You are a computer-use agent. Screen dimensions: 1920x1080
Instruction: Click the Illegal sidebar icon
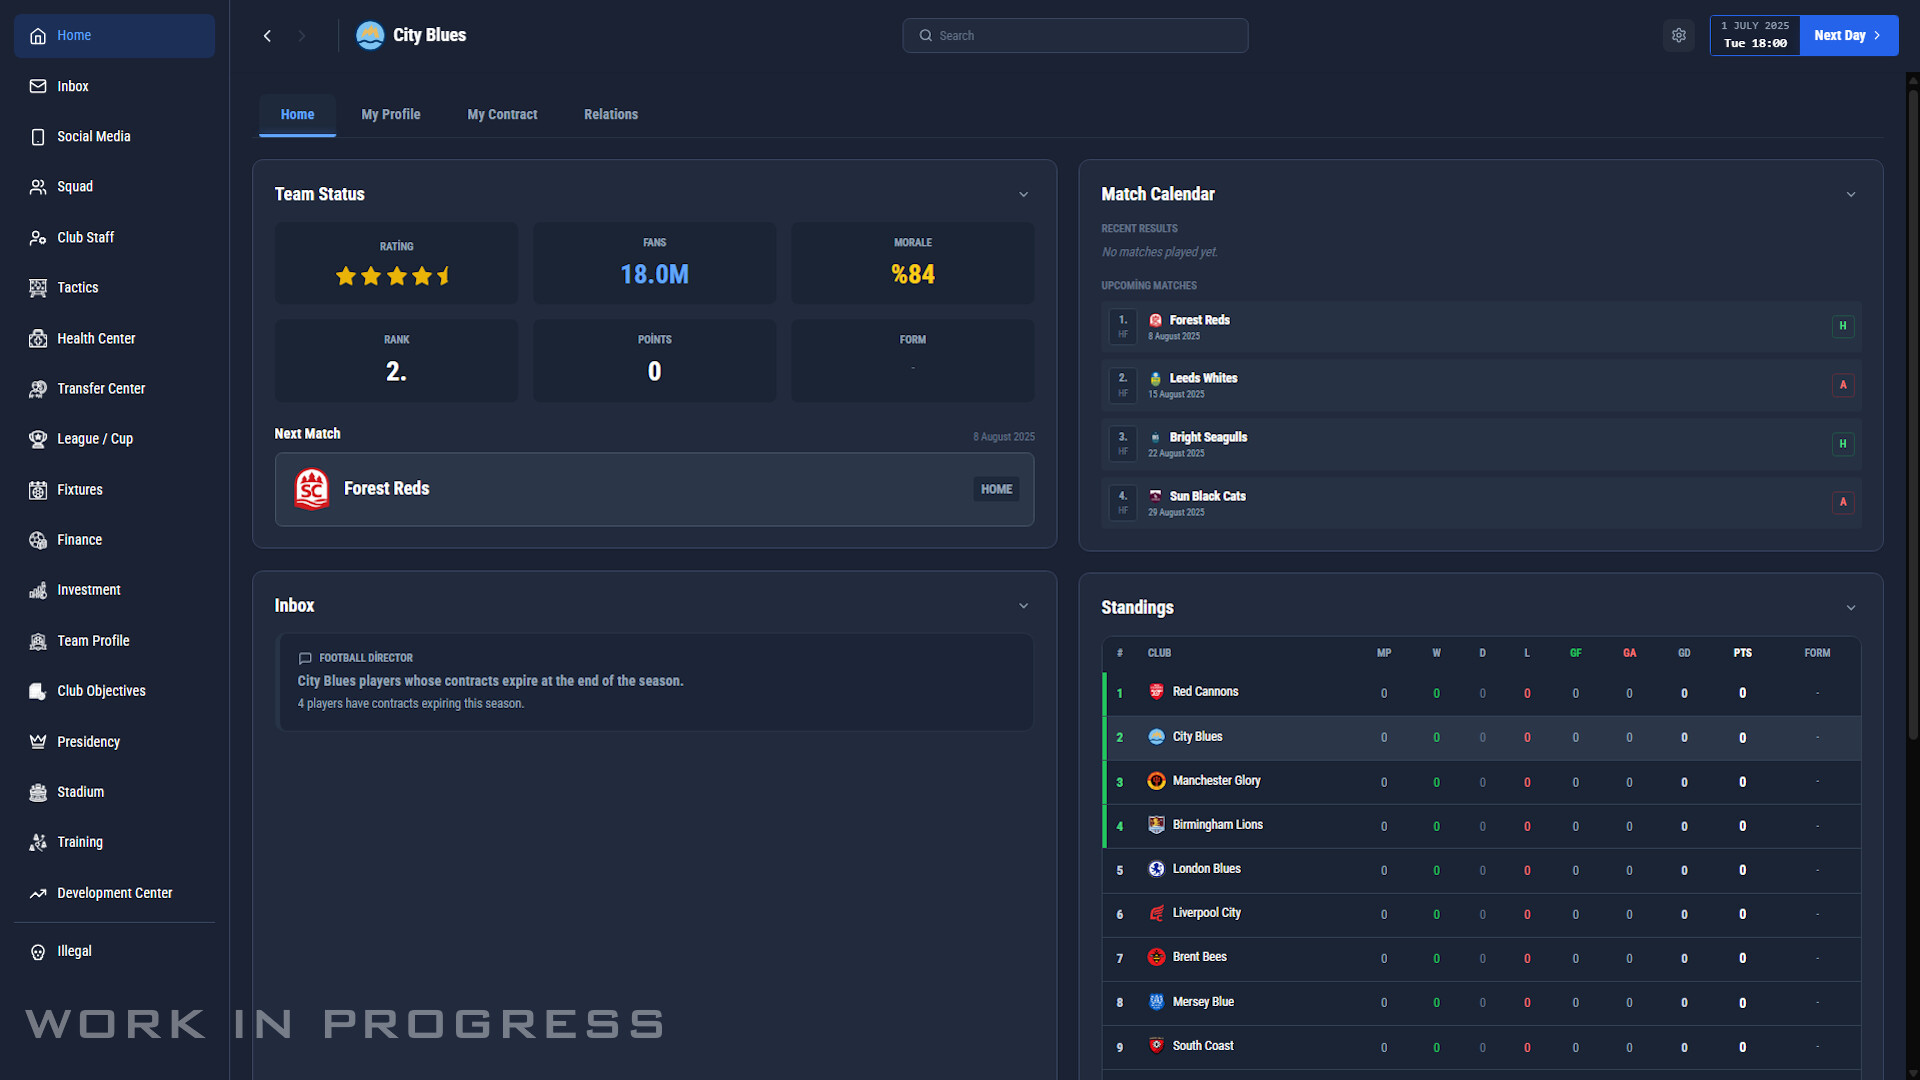point(37,951)
